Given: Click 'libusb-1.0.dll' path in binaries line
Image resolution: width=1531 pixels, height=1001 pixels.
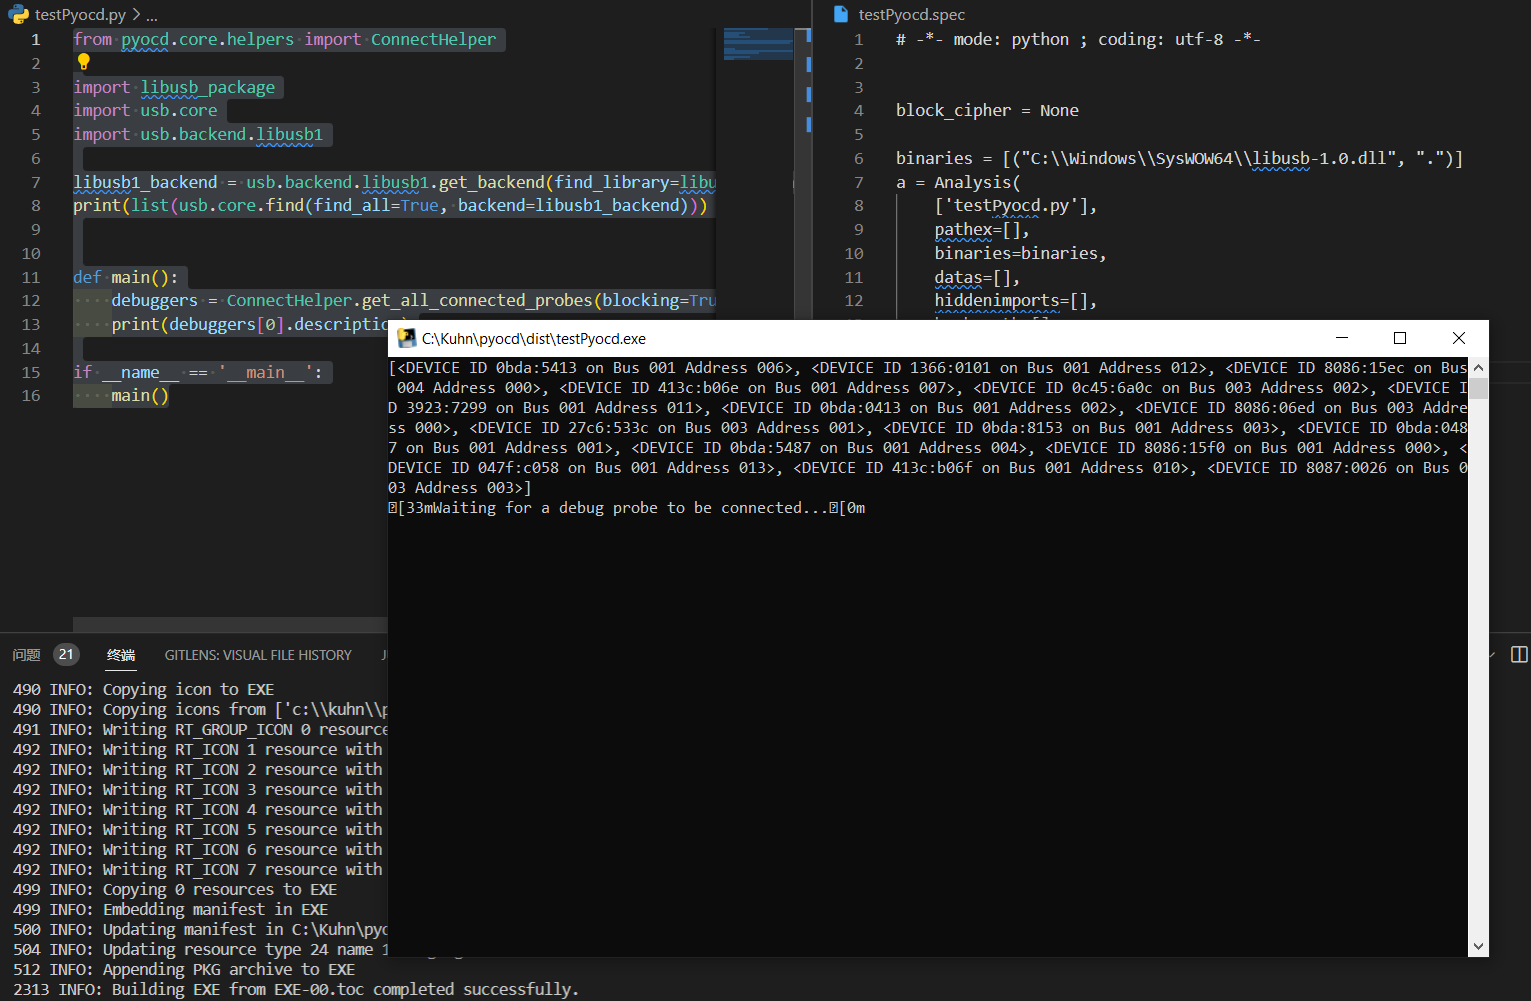Looking at the screenshot, I should point(1319,159).
